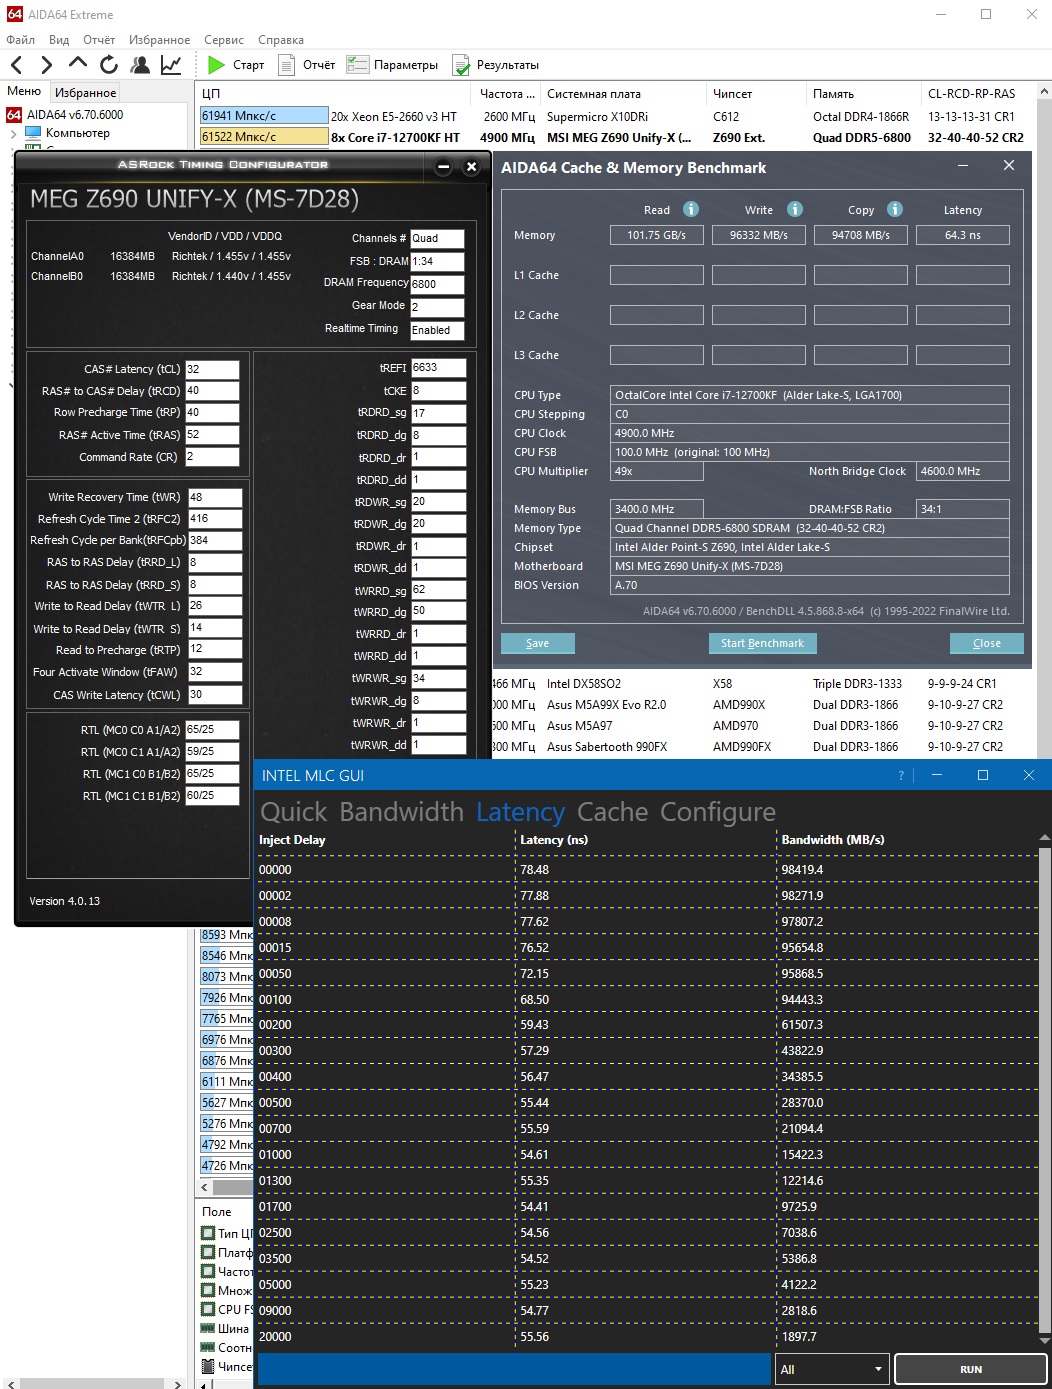
Task: Go forward with the AIDA64 toolbar forward arrow
Action: (46, 65)
